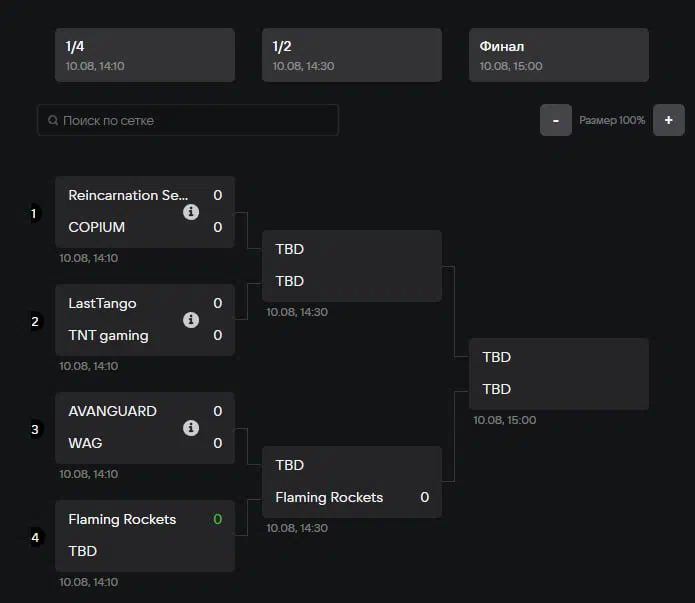This screenshot has height=603, width=695.
Task: Open AVANGUARD team entry
Action: 112,411
